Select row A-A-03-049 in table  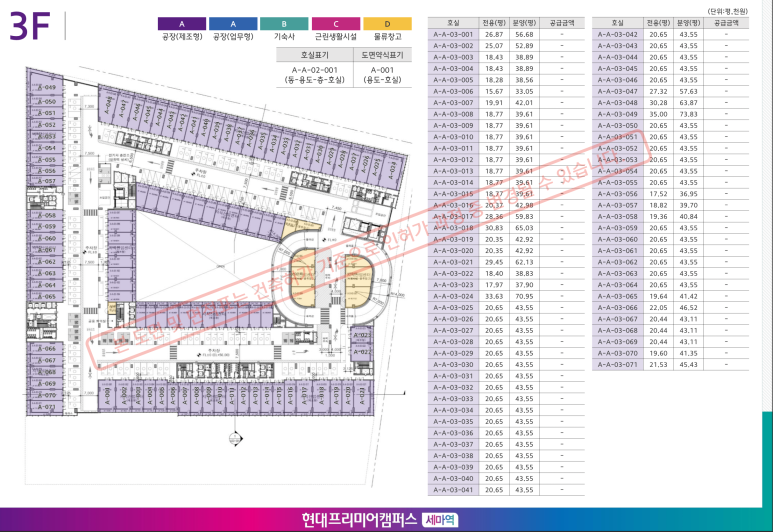point(670,114)
